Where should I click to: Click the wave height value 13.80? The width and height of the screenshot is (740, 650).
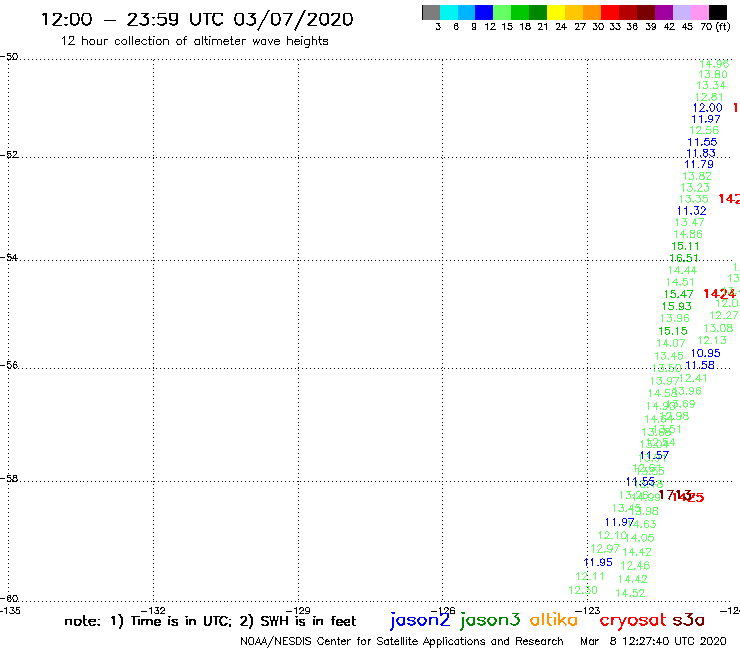click(713, 75)
